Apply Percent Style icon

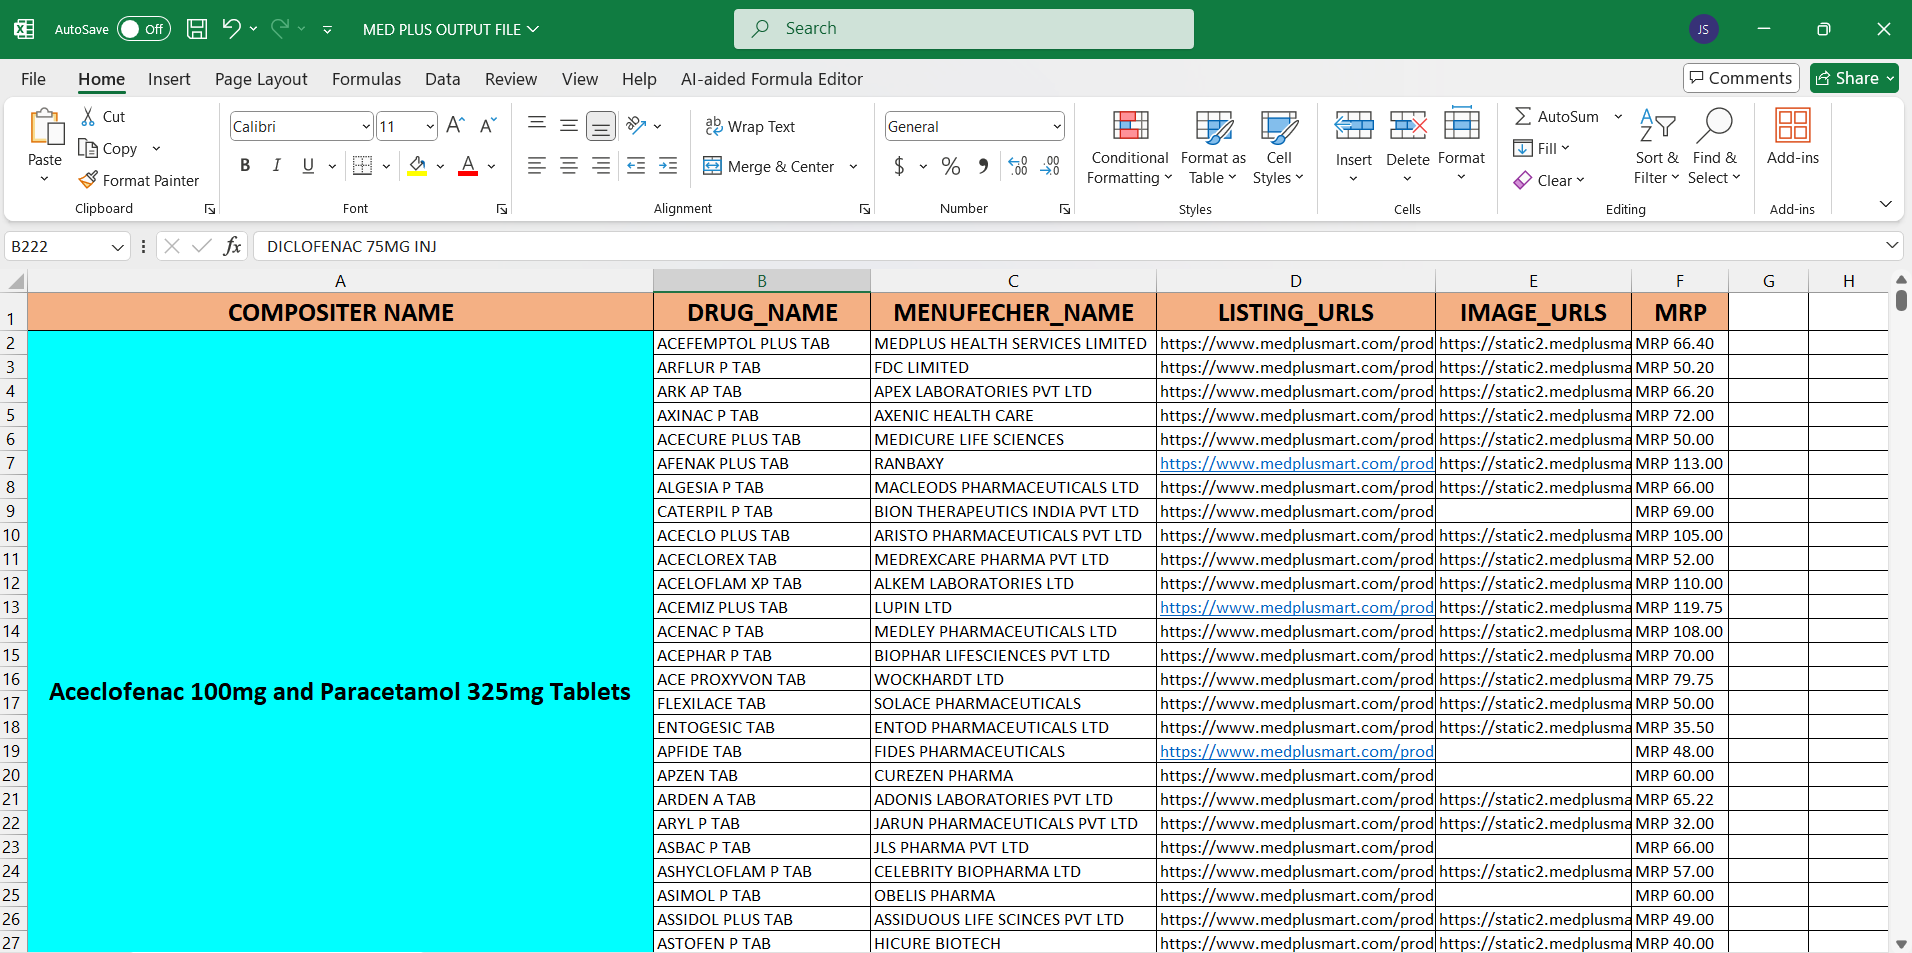click(x=951, y=166)
